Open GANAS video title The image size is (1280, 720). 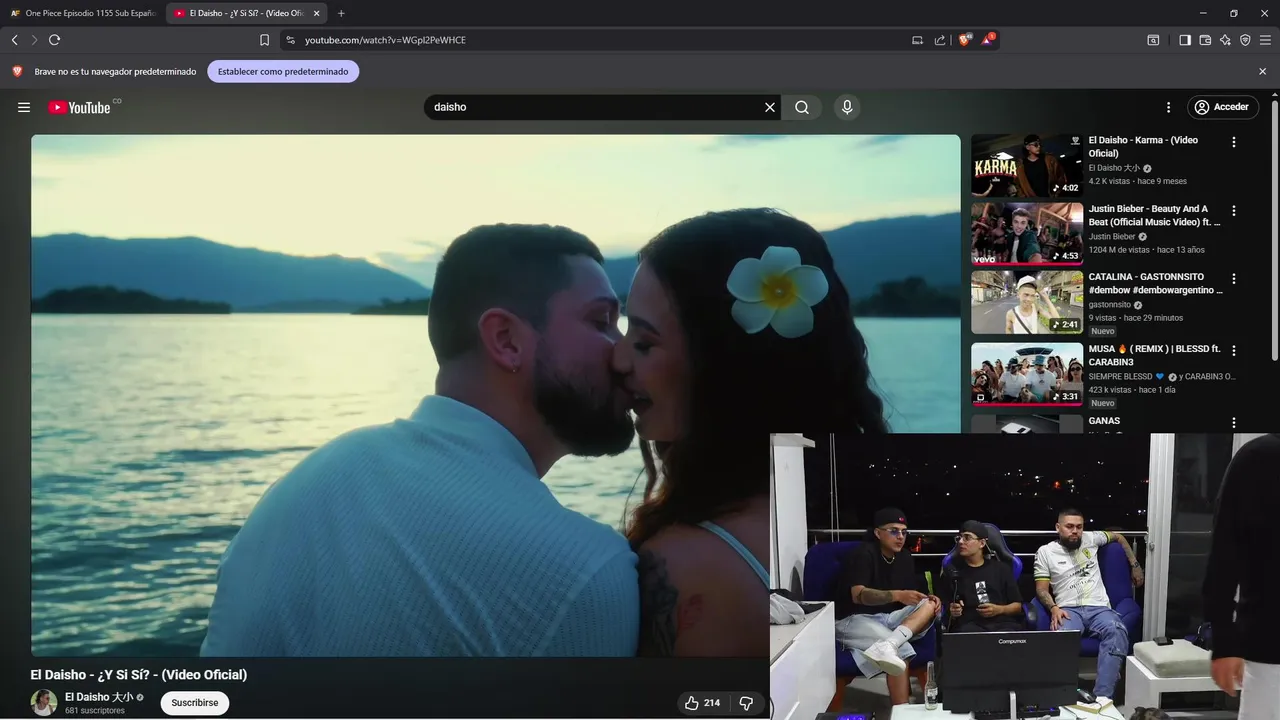pos(1104,421)
